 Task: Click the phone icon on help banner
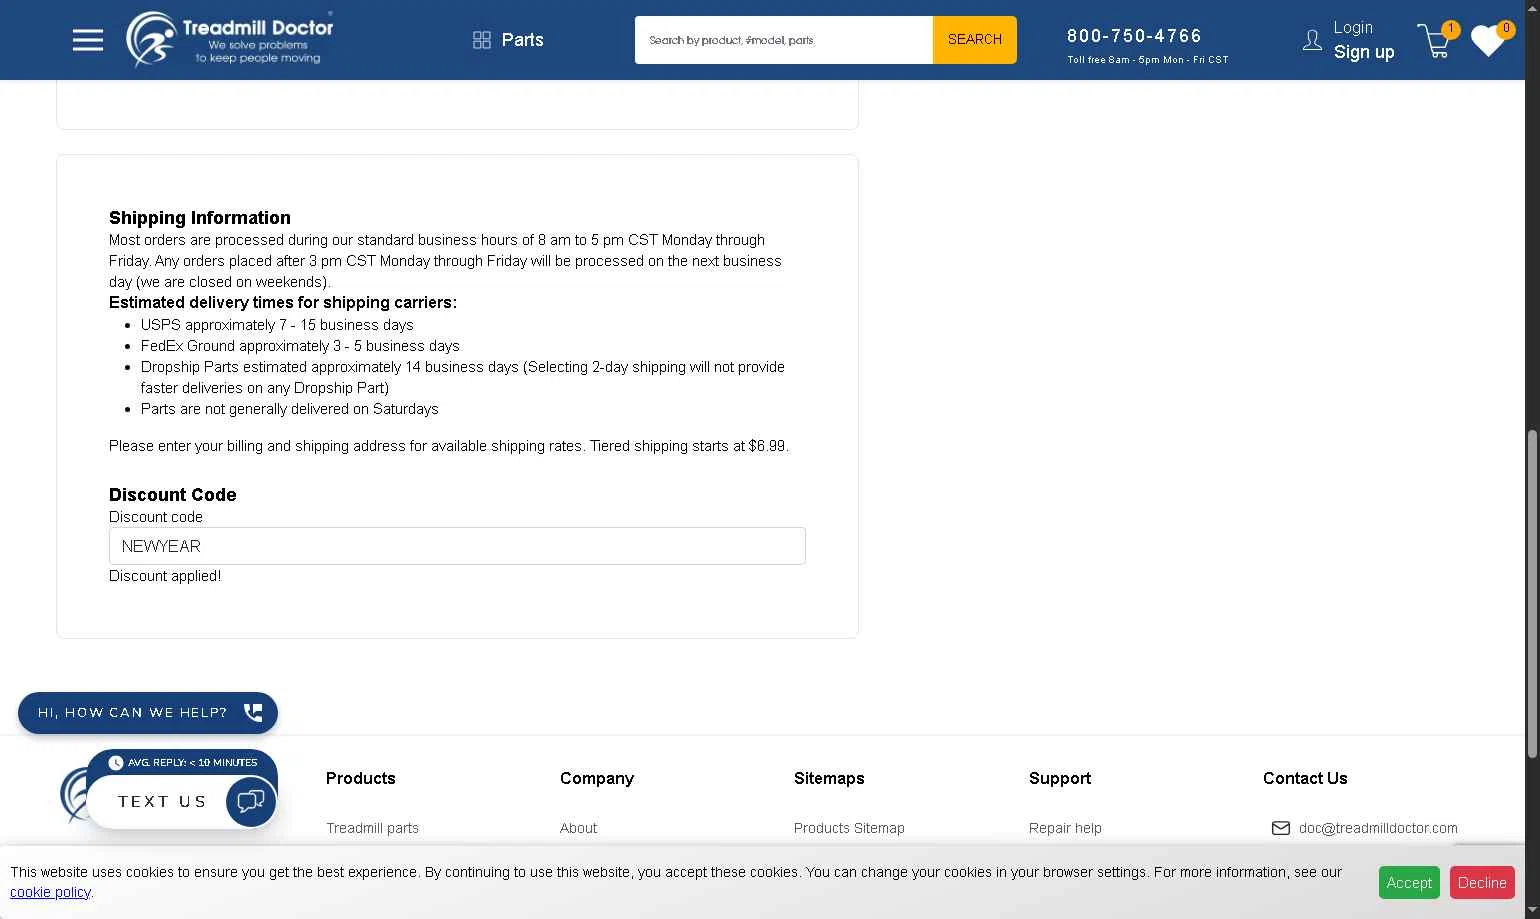point(253,712)
